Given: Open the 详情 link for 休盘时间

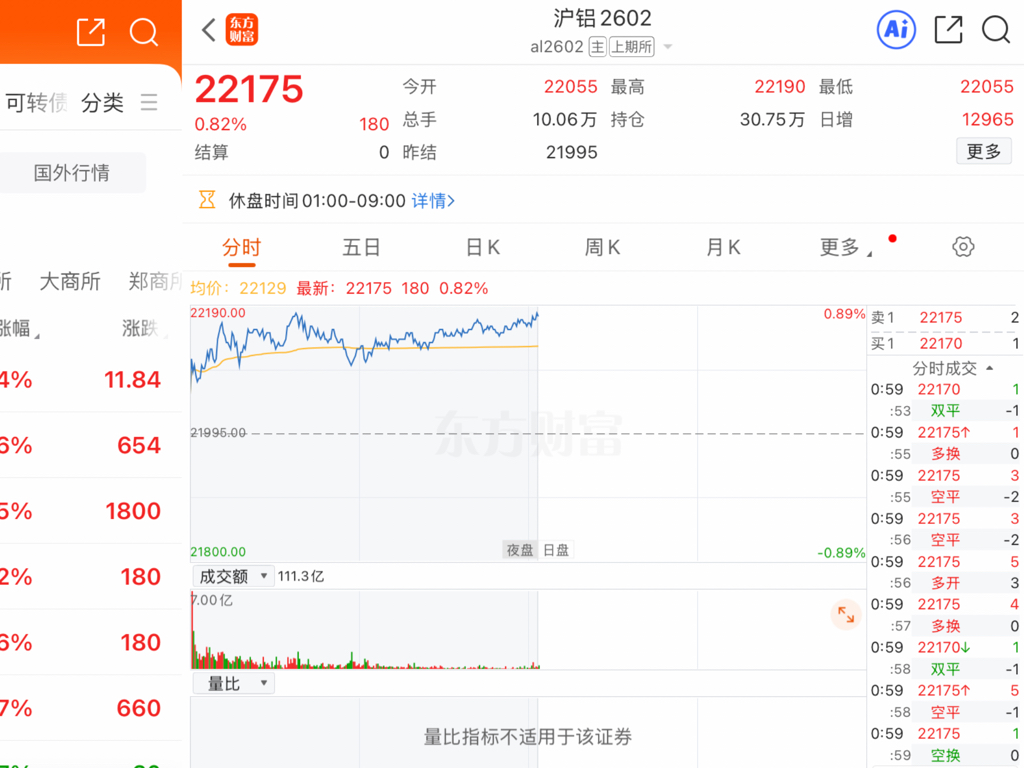Looking at the screenshot, I should click(433, 200).
